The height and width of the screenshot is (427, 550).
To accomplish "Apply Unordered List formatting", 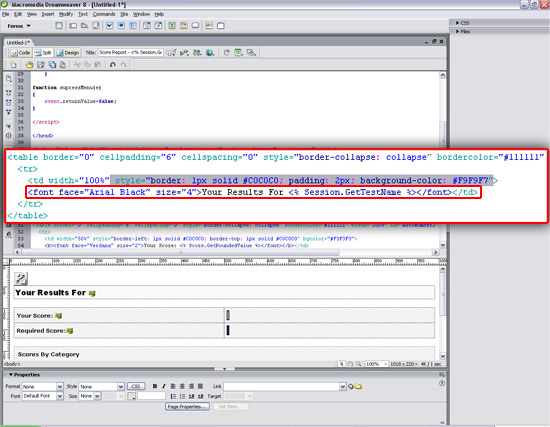I will tap(173, 396).
